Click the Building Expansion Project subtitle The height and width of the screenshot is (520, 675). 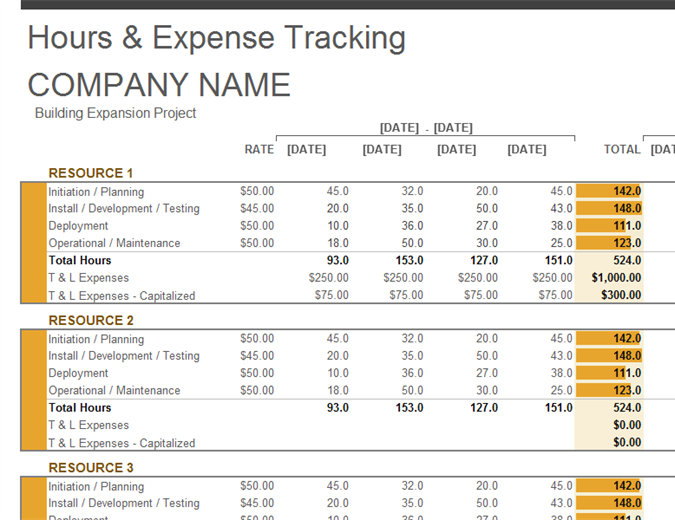[115, 113]
